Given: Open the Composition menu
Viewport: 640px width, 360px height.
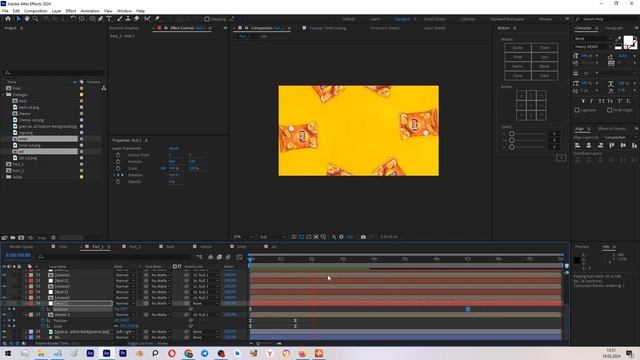Looking at the screenshot, I should [36, 11].
